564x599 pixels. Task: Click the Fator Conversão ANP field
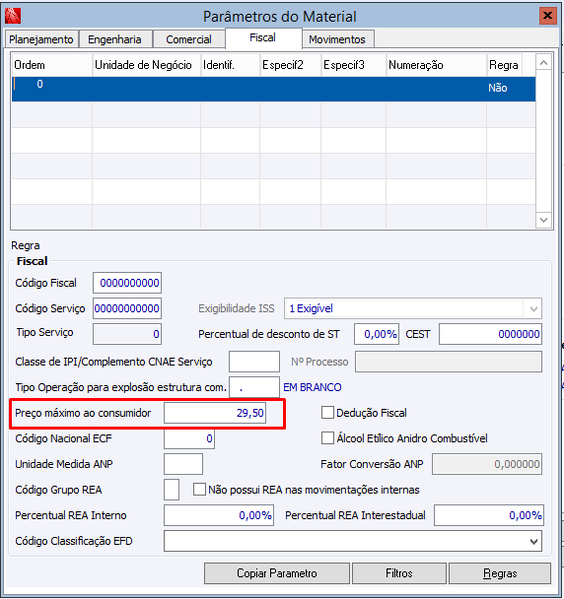487,464
